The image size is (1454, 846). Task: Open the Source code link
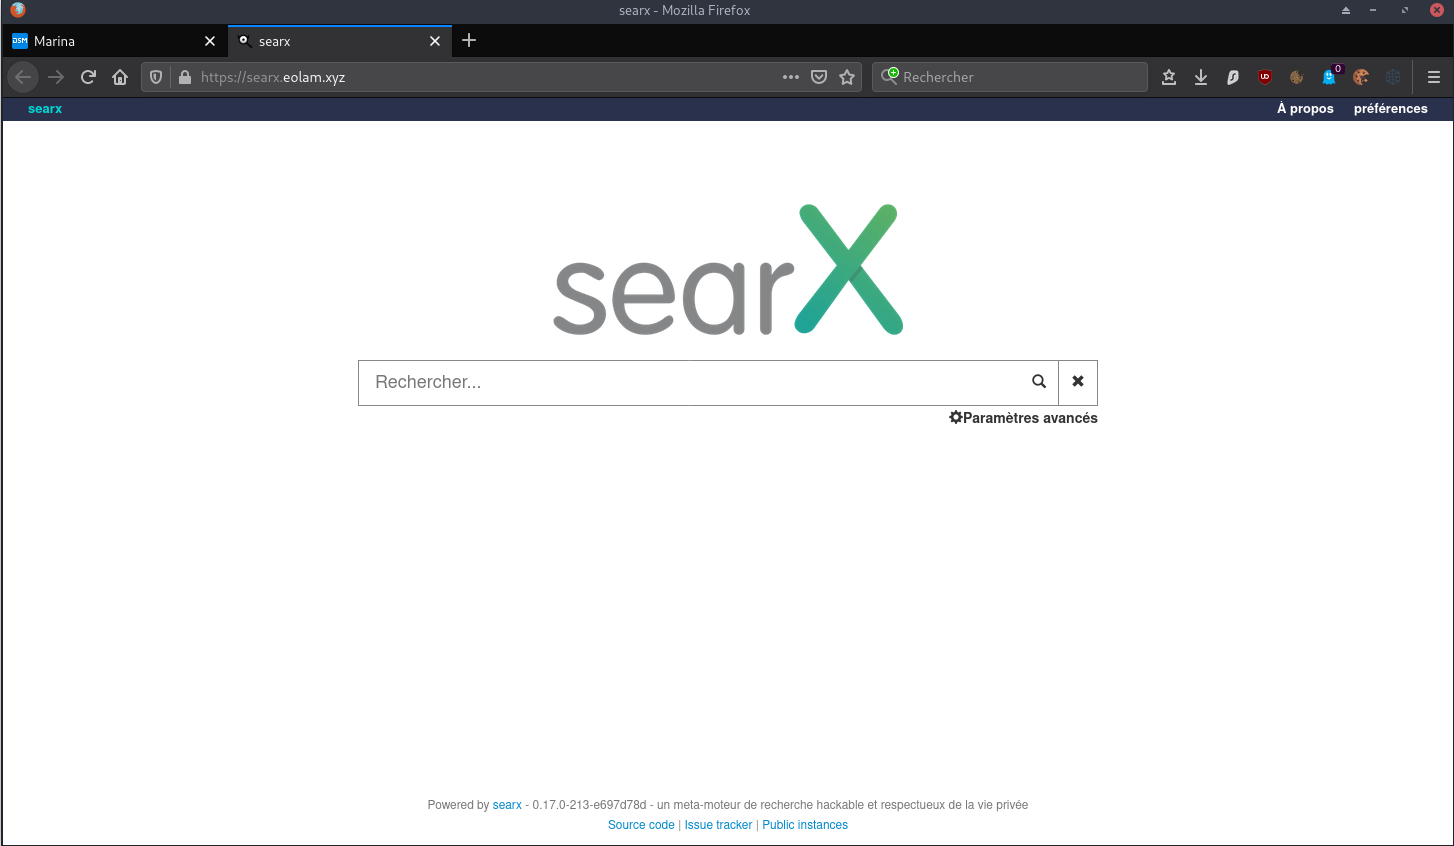[641, 825]
